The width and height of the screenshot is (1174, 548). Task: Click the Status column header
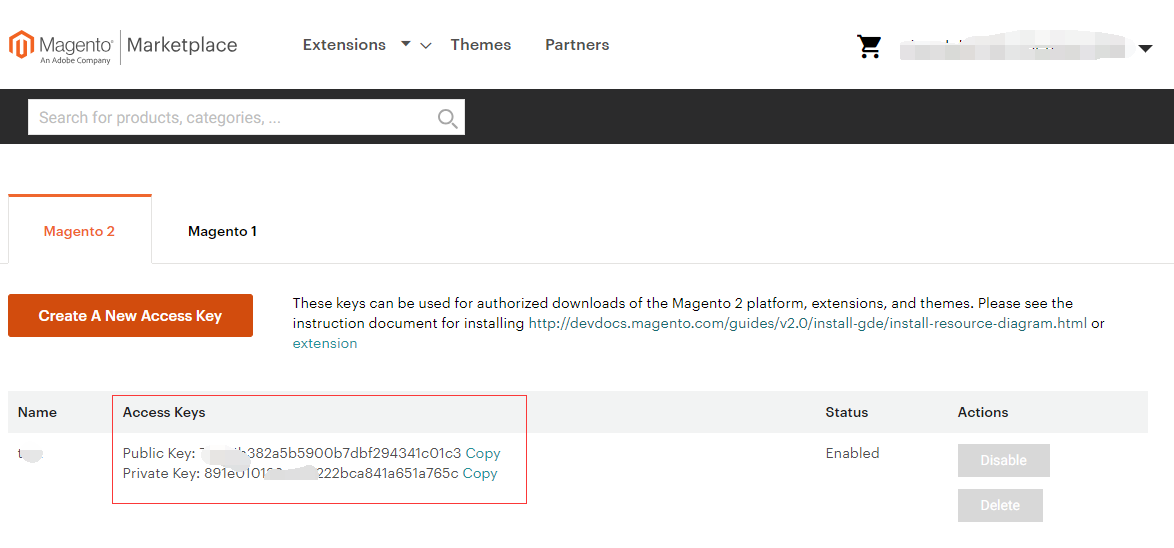coord(847,412)
